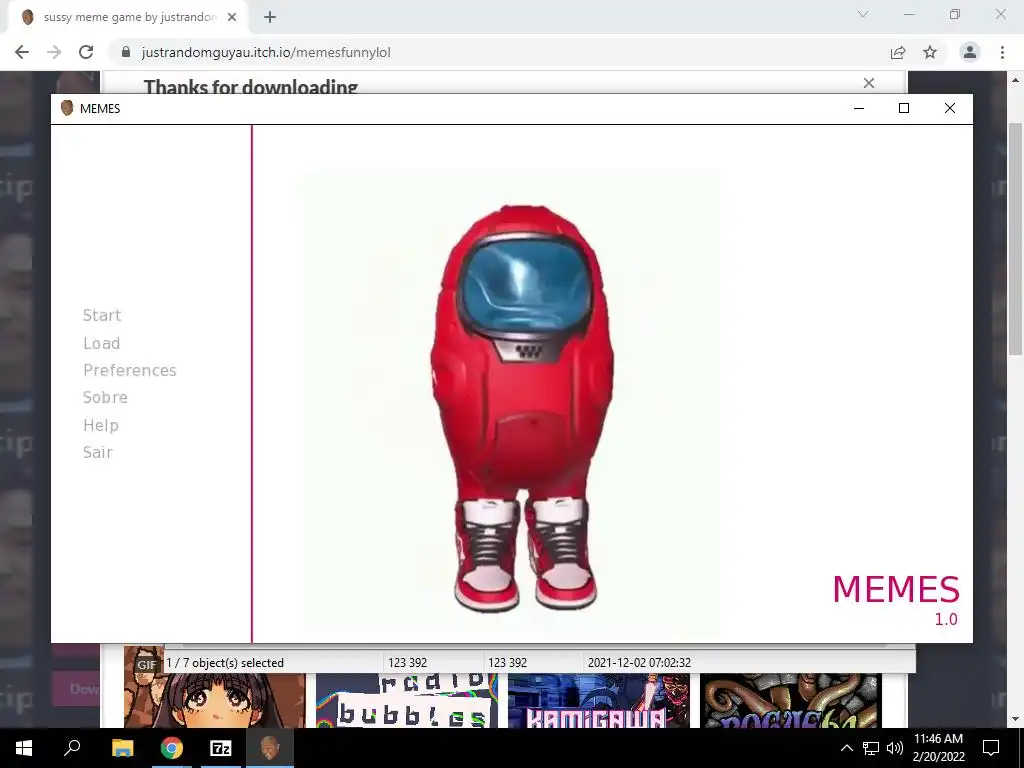Close the MEMES game window
This screenshot has height=768, width=1024.
[x=950, y=108]
